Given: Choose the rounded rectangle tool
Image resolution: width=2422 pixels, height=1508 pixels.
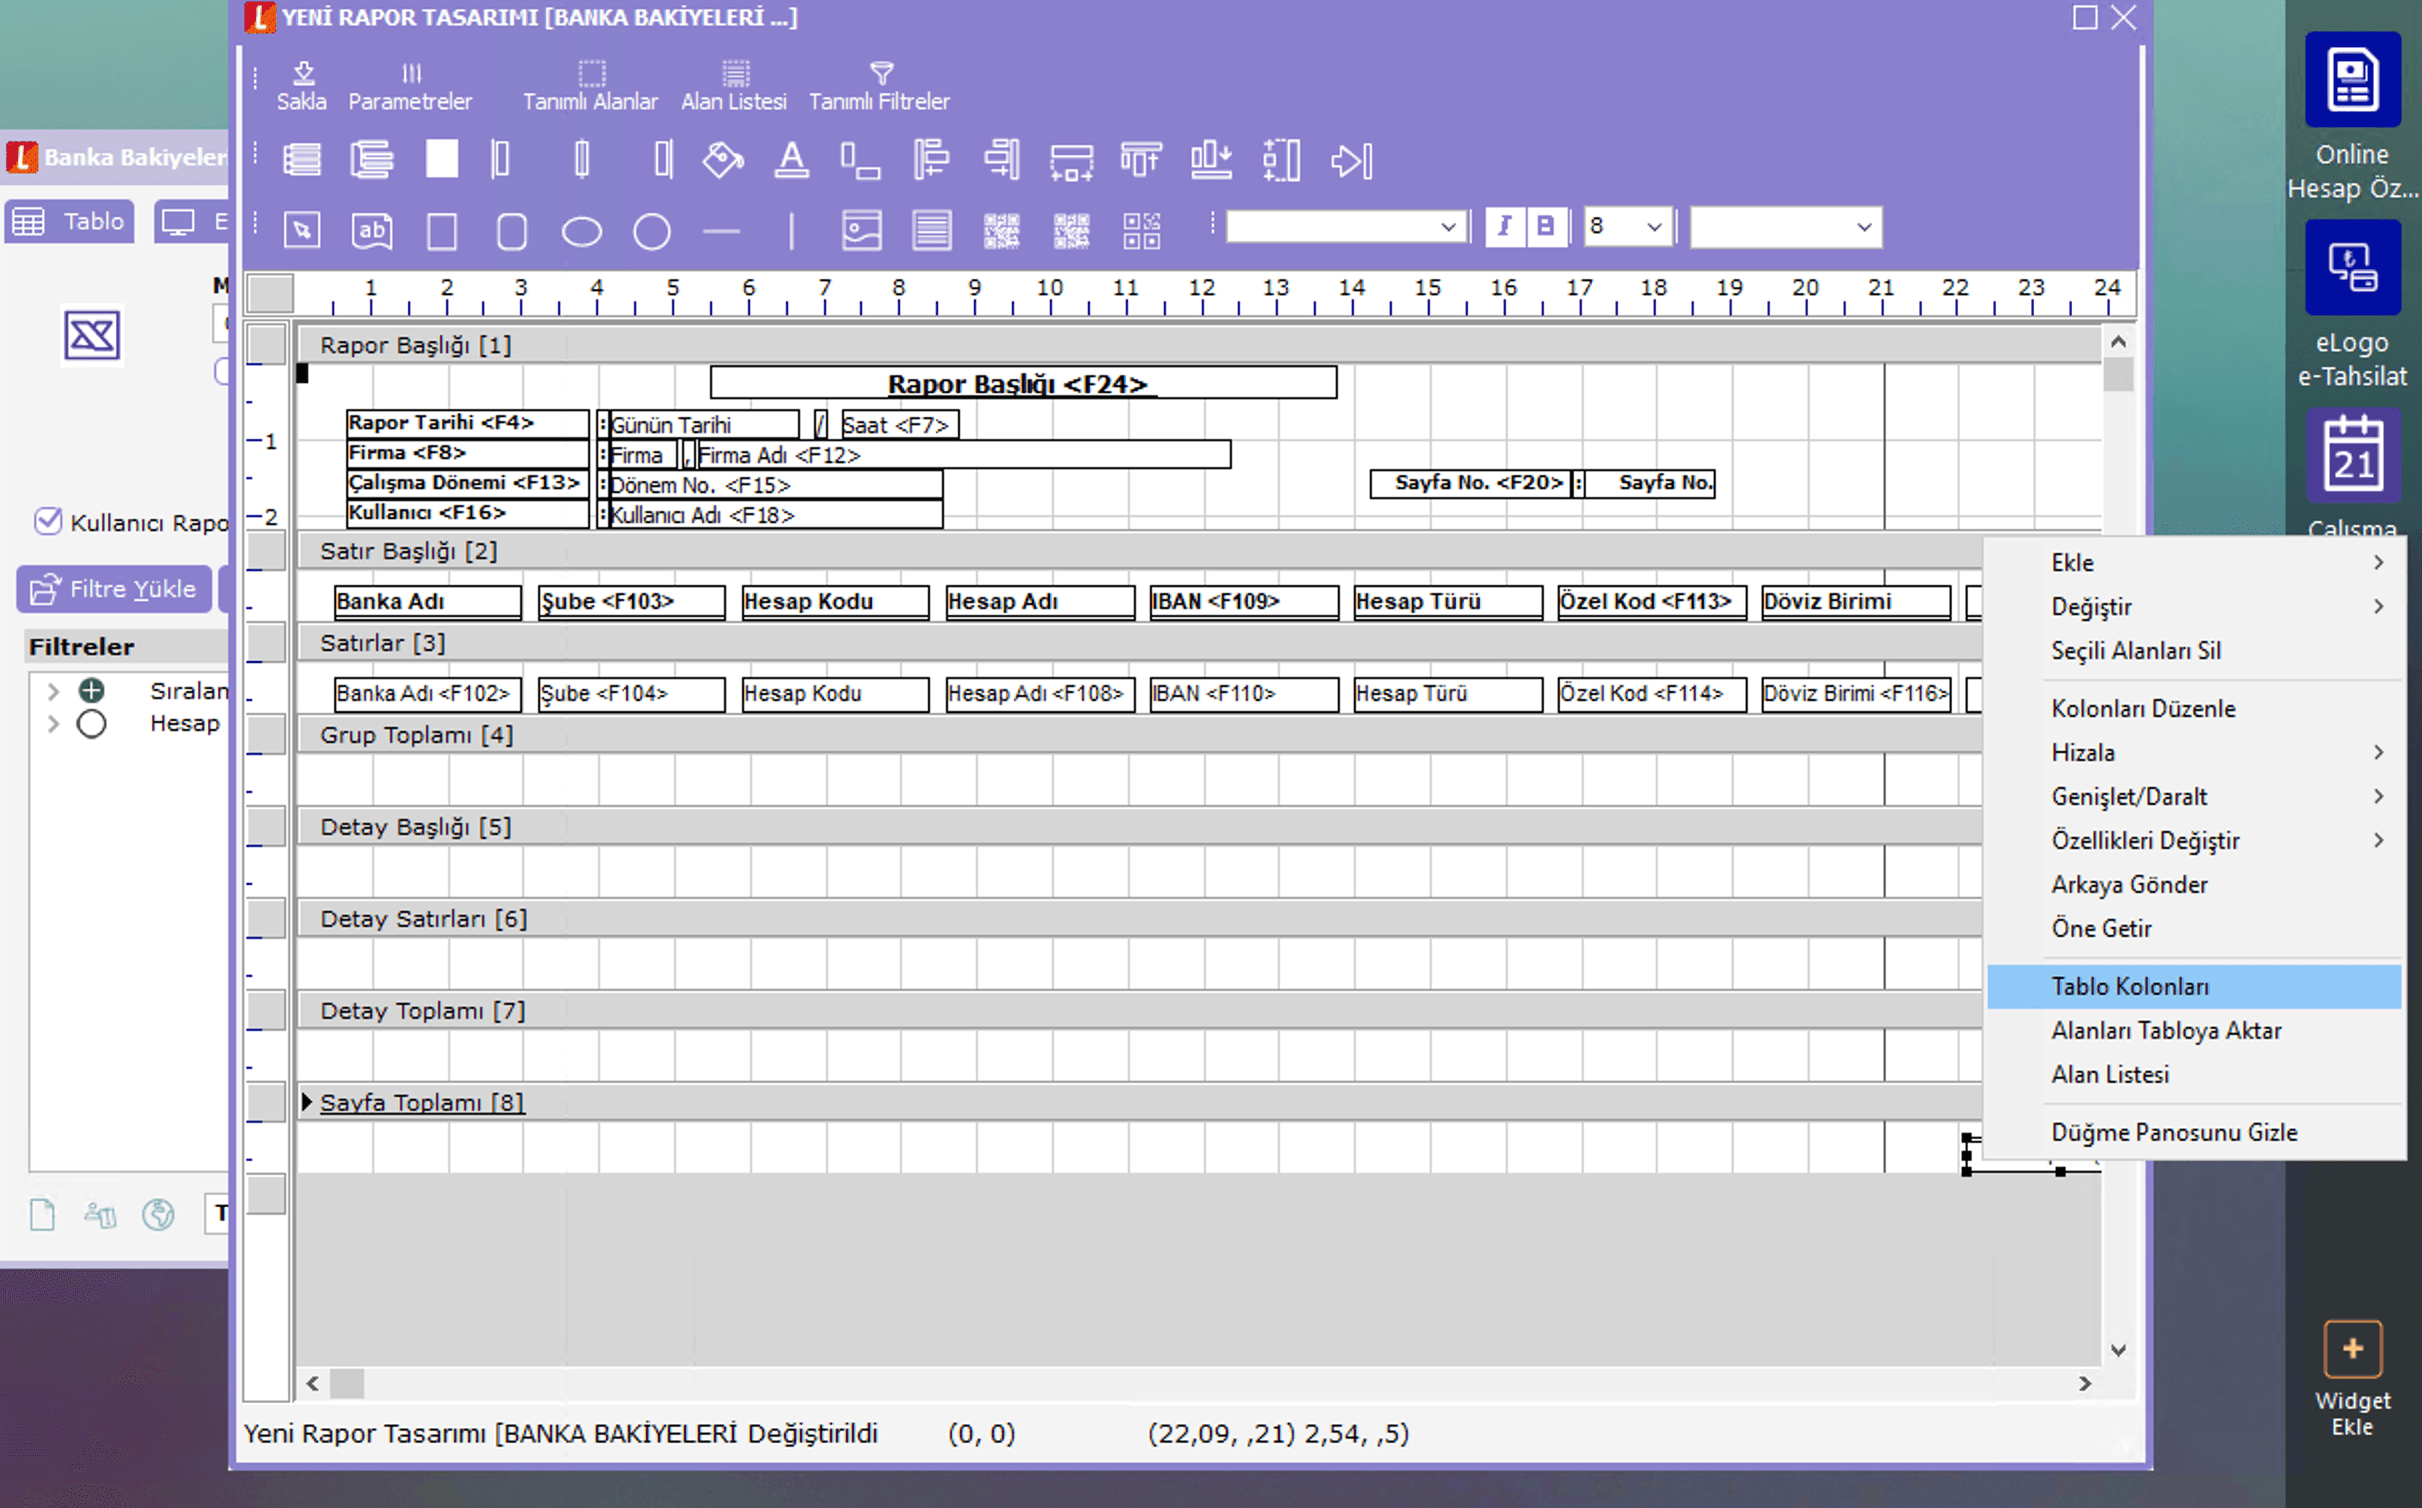Looking at the screenshot, I should pos(512,231).
